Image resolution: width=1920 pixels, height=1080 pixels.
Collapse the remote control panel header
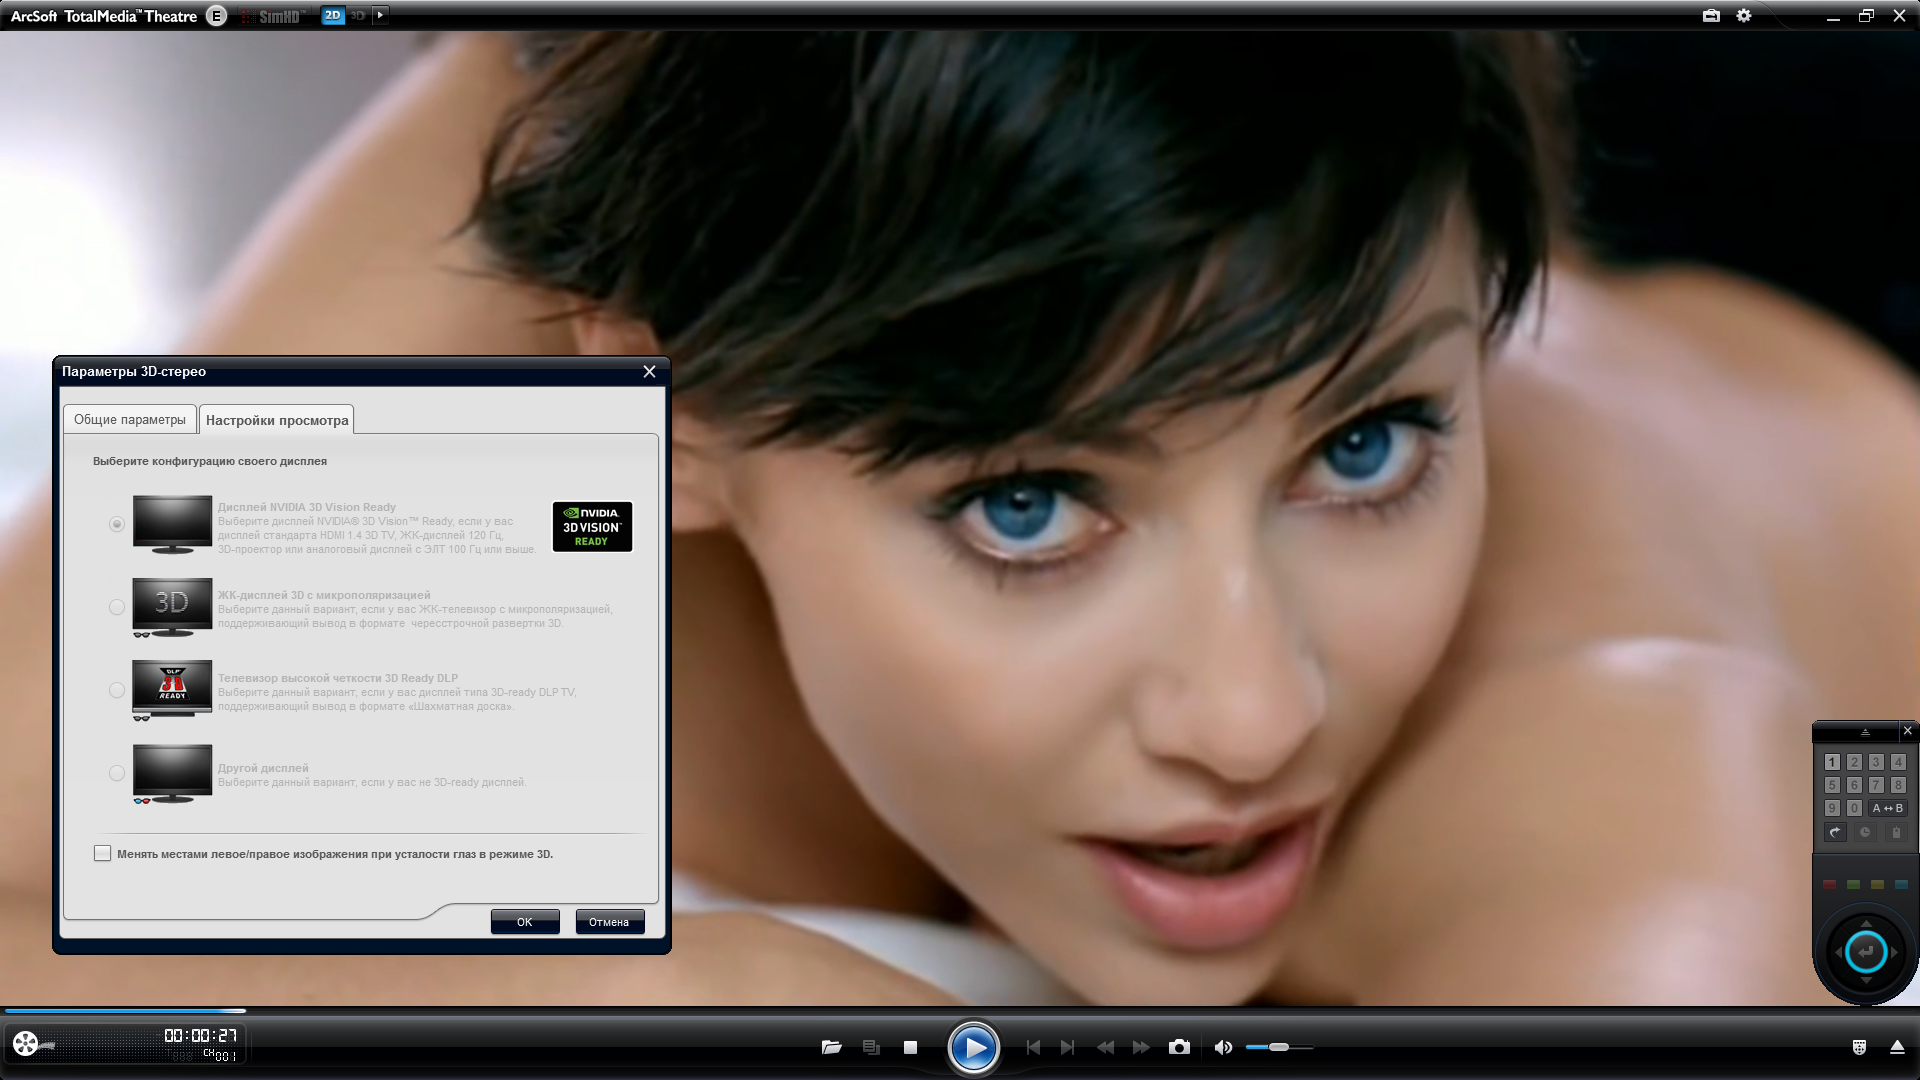point(1864,732)
